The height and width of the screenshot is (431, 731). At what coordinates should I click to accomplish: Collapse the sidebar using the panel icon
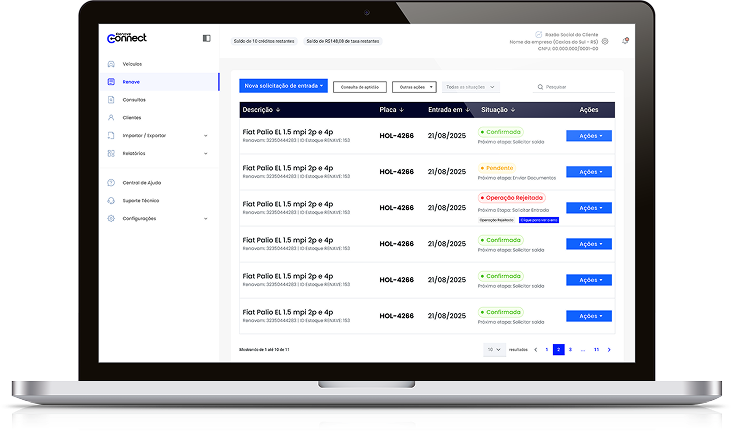click(207, 38)
